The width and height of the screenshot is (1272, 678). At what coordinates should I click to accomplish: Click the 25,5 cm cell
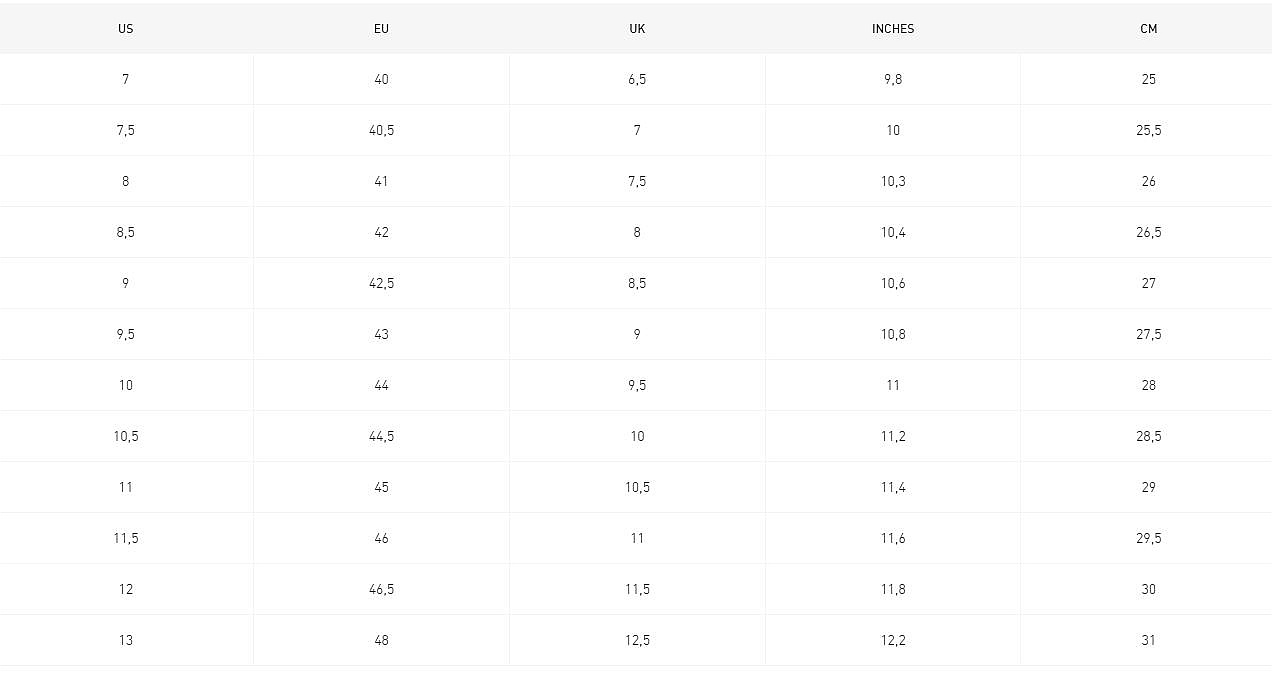1148,130
